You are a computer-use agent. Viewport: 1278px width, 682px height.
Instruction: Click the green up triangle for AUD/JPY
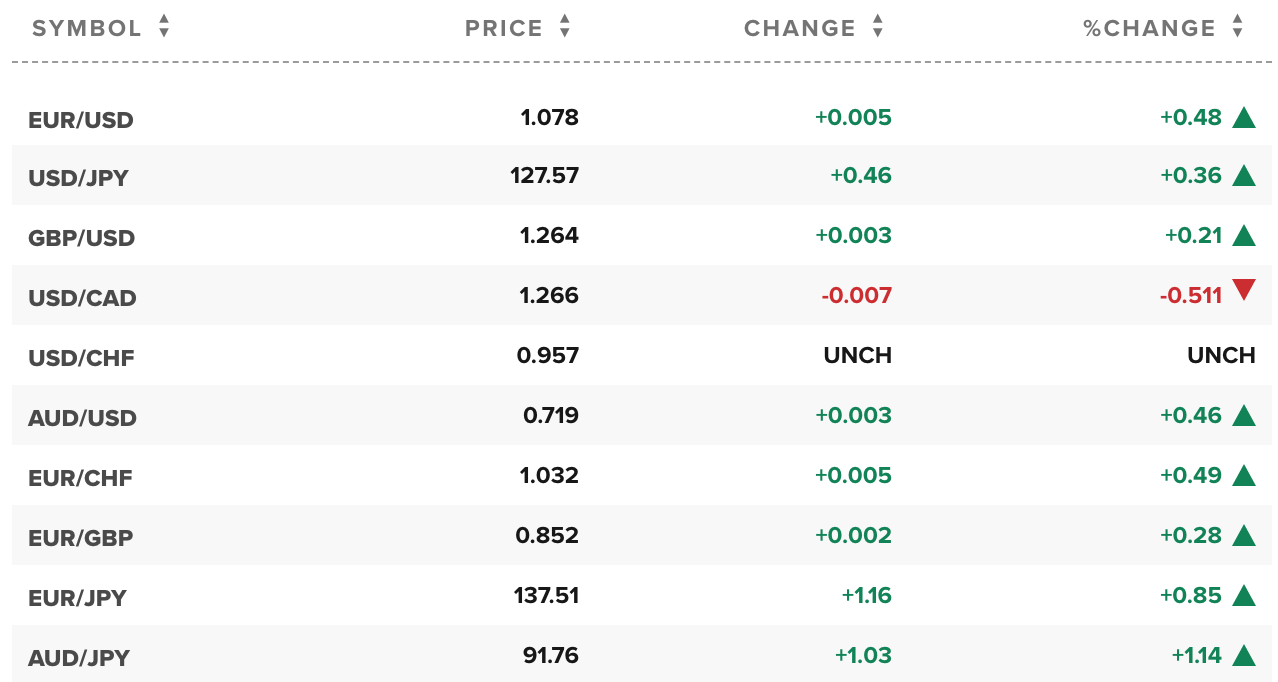tap(1243, 655)
